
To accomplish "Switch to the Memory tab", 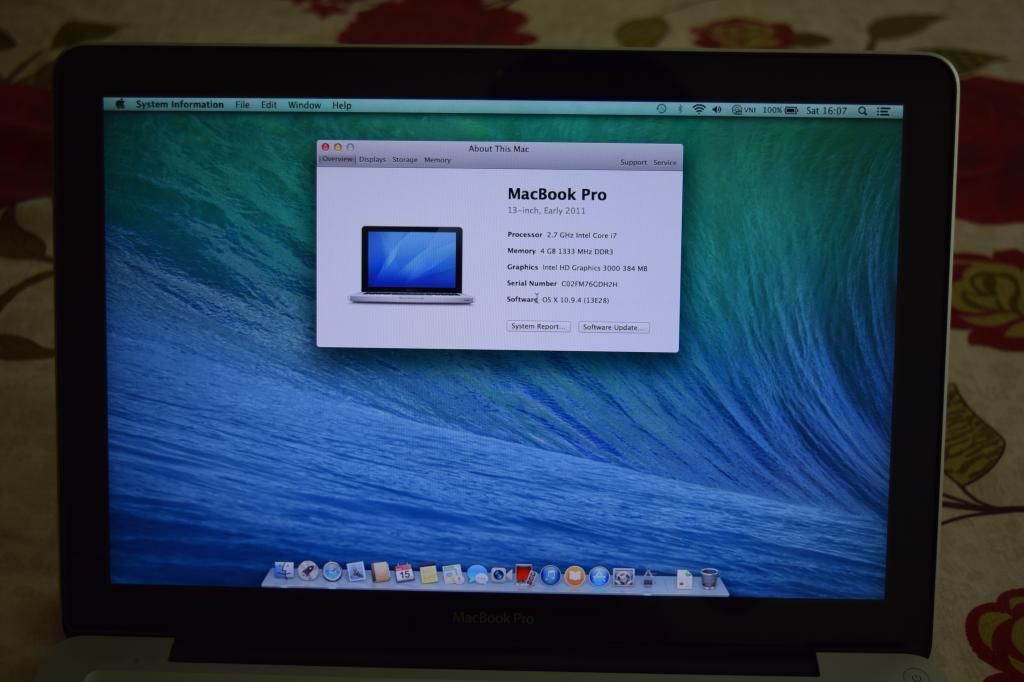I will point(437,159).
